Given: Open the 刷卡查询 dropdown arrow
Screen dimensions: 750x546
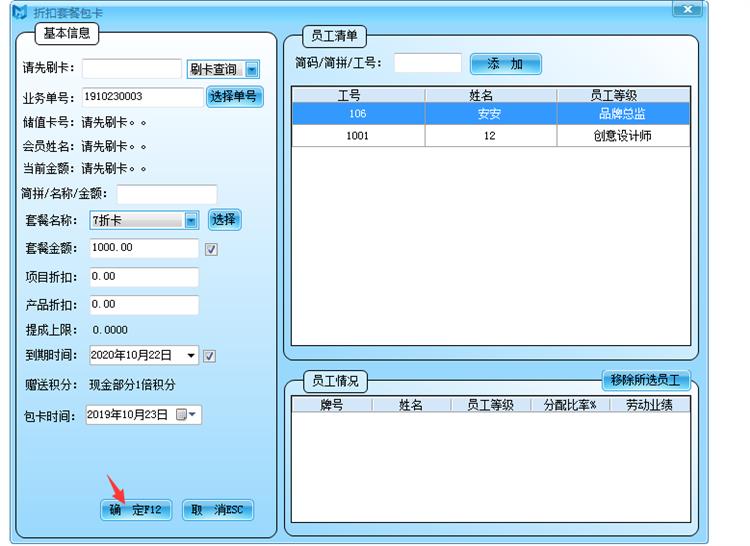Looking at the screenshot, I should coord(252,69).
